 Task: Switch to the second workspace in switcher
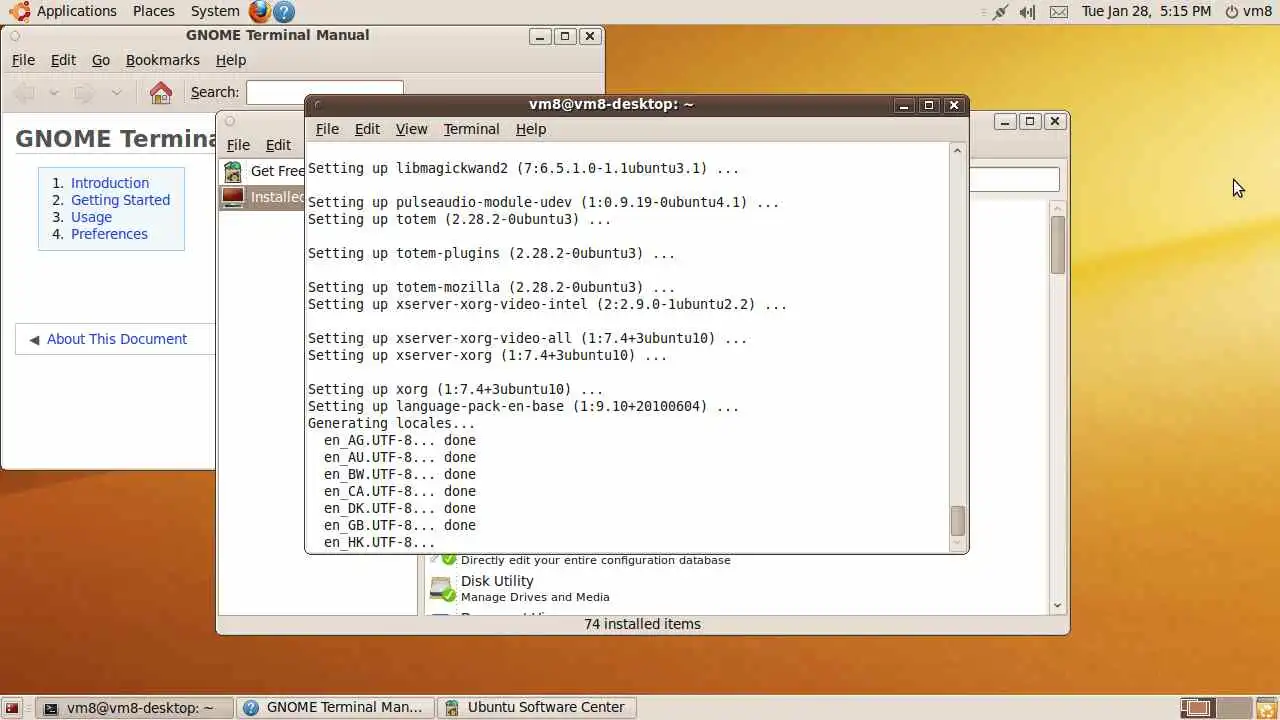(1233, 708)
